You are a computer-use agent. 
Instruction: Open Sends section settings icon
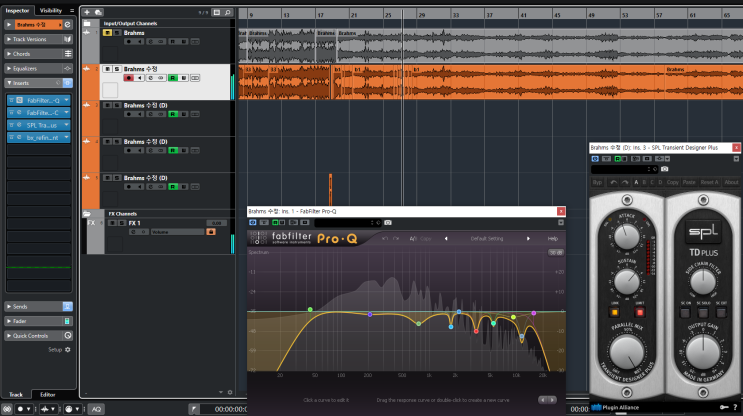tap(67, 307)
